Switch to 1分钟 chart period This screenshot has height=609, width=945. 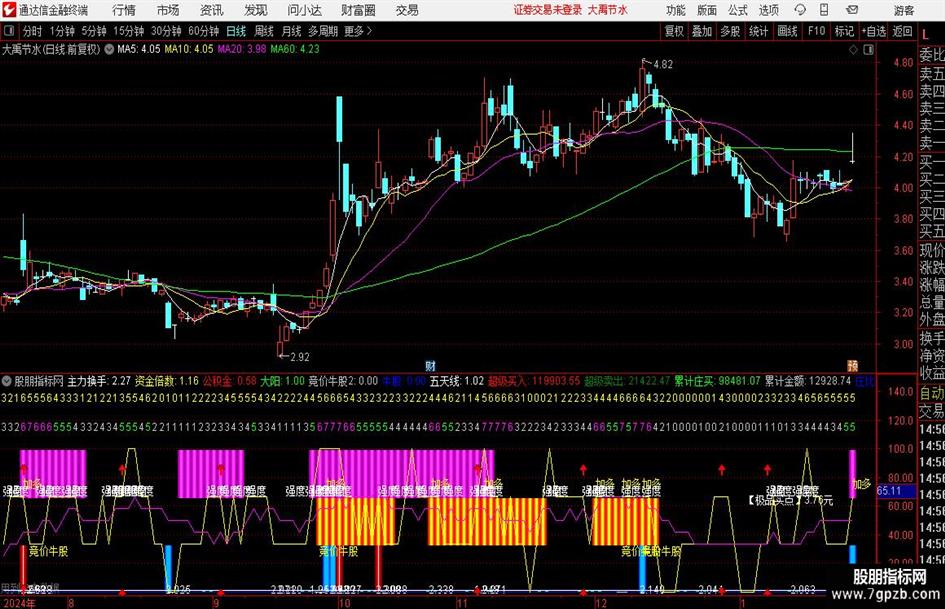click(62, 31)
